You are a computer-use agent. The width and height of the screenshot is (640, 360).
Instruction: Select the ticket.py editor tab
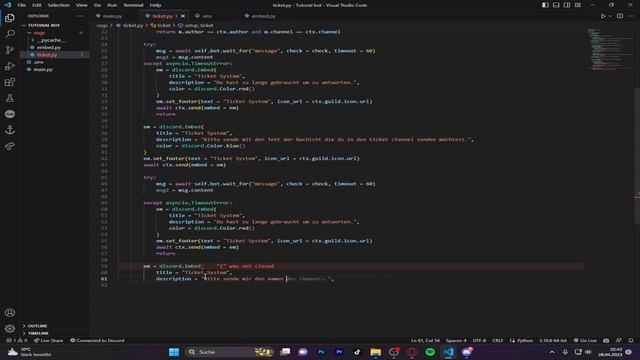tap(162, 16)
